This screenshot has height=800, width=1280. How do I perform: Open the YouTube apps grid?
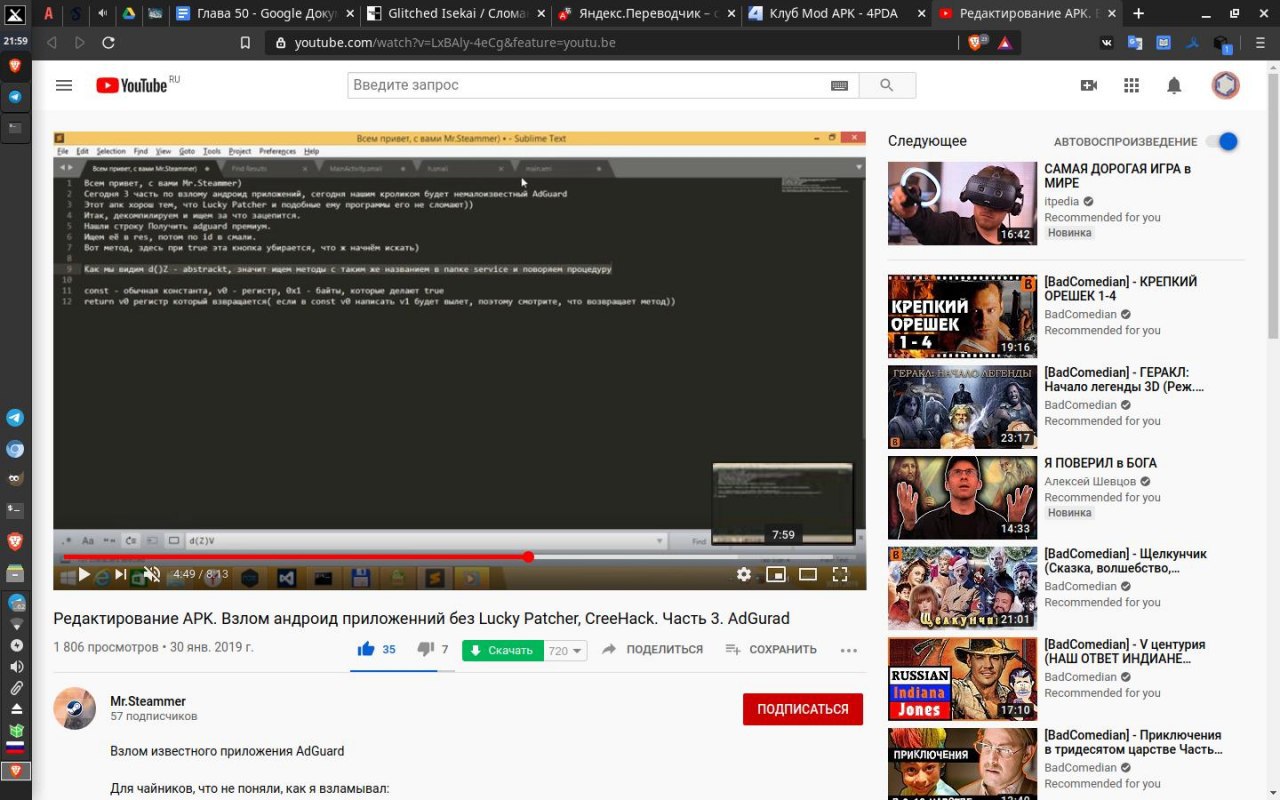point(1132,85)
